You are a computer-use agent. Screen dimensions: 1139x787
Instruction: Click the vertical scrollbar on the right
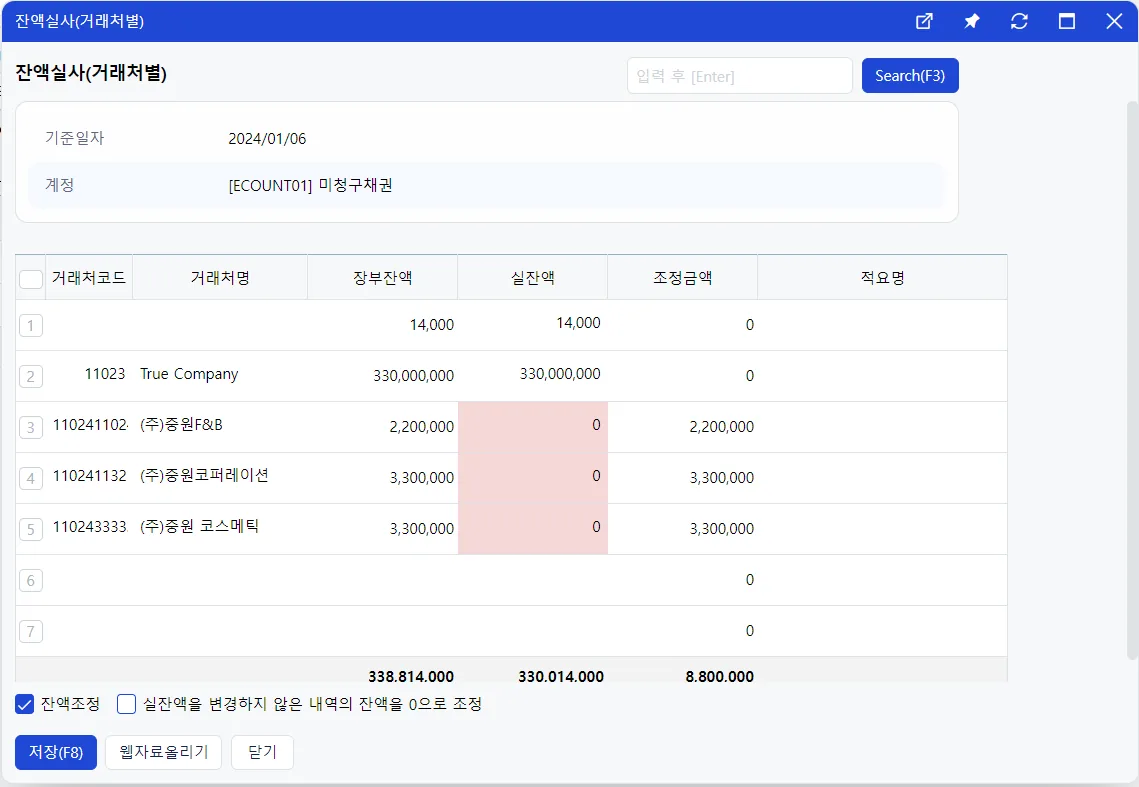[1132, 380]
